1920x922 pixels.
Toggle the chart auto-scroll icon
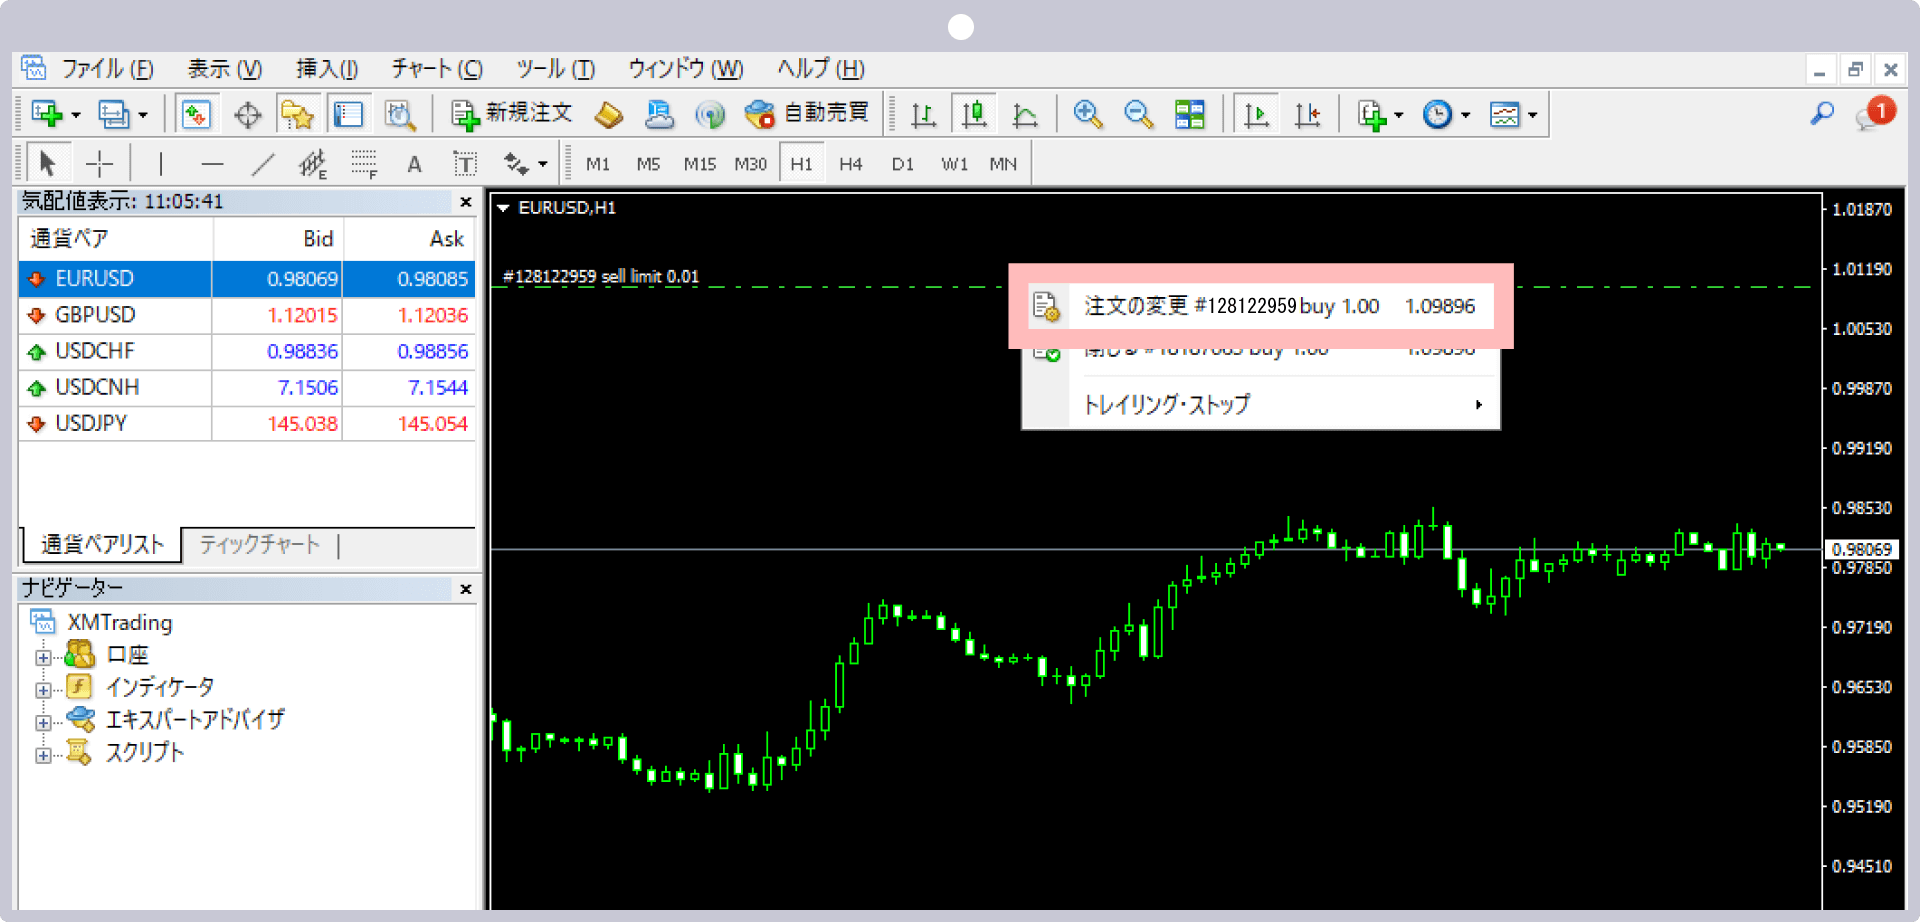[x=1256, y=115]
